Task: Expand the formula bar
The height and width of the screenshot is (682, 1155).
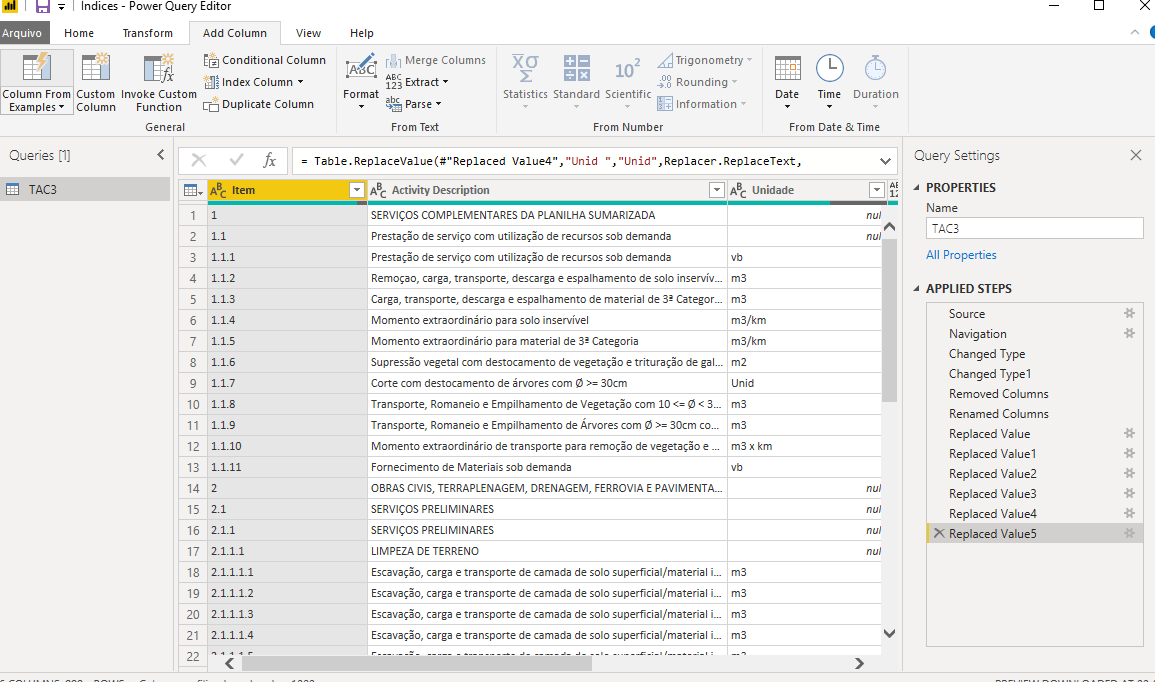Action: (x=885, y=161)
